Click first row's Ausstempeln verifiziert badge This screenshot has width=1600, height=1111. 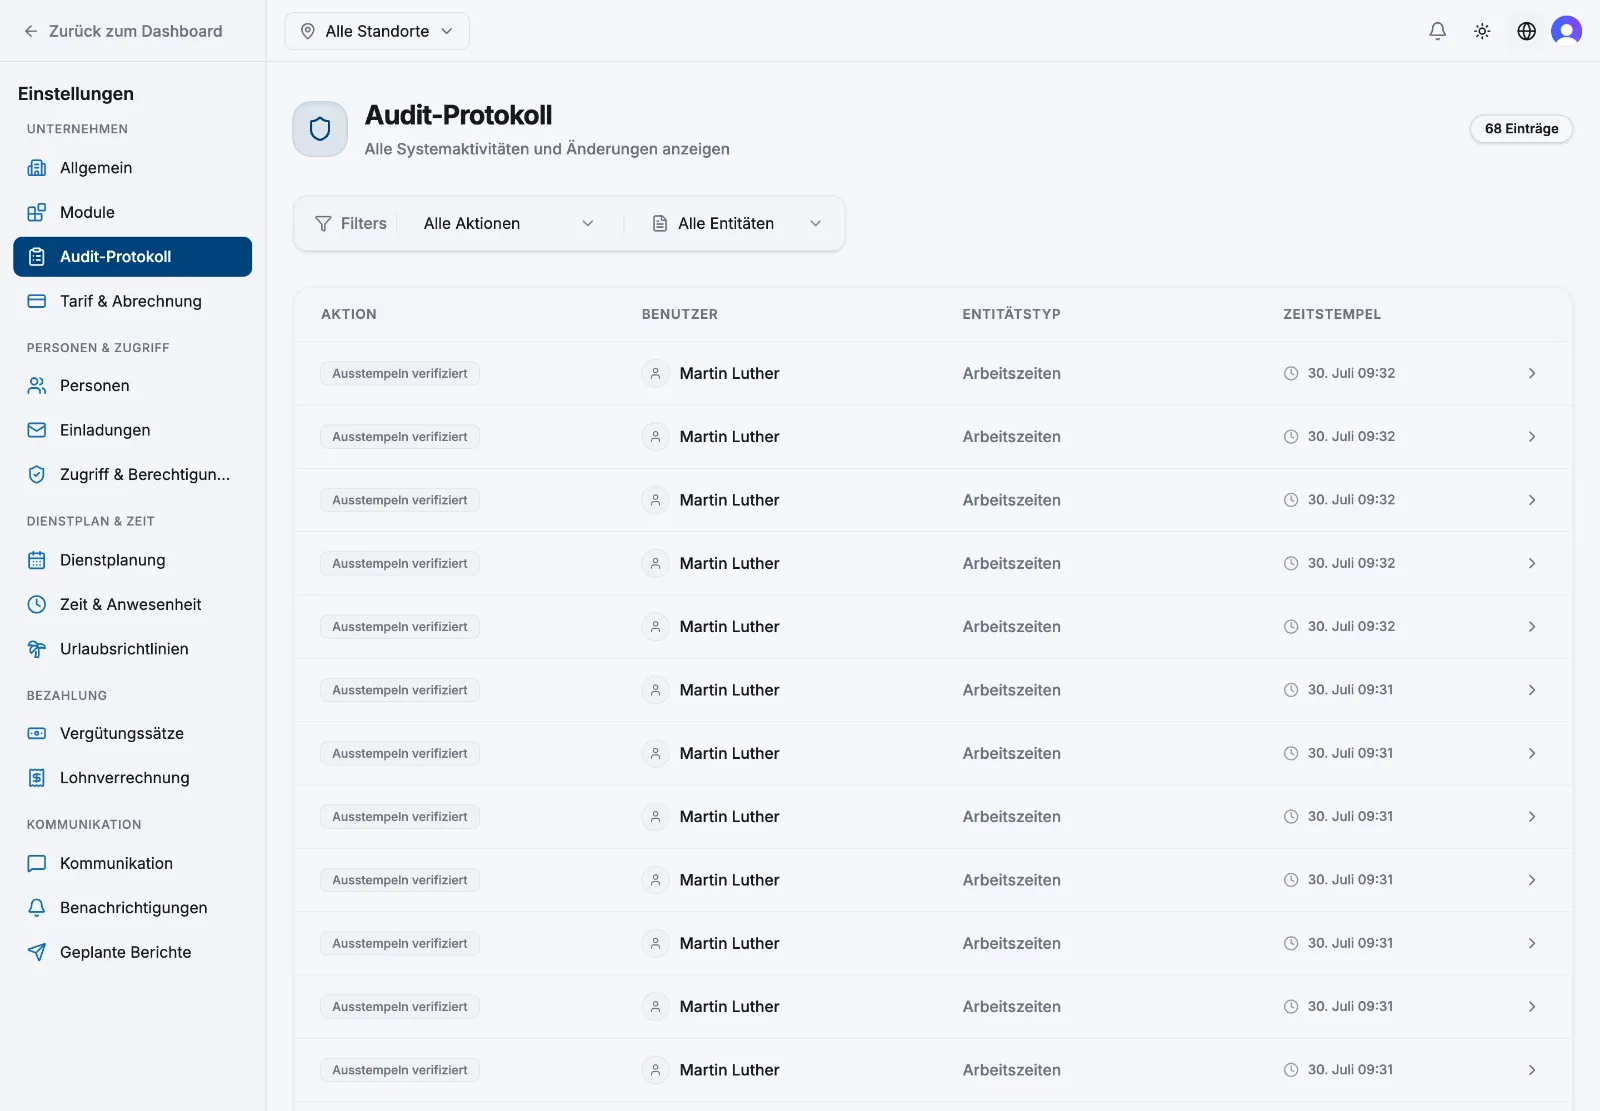click(x=400, y=373)
